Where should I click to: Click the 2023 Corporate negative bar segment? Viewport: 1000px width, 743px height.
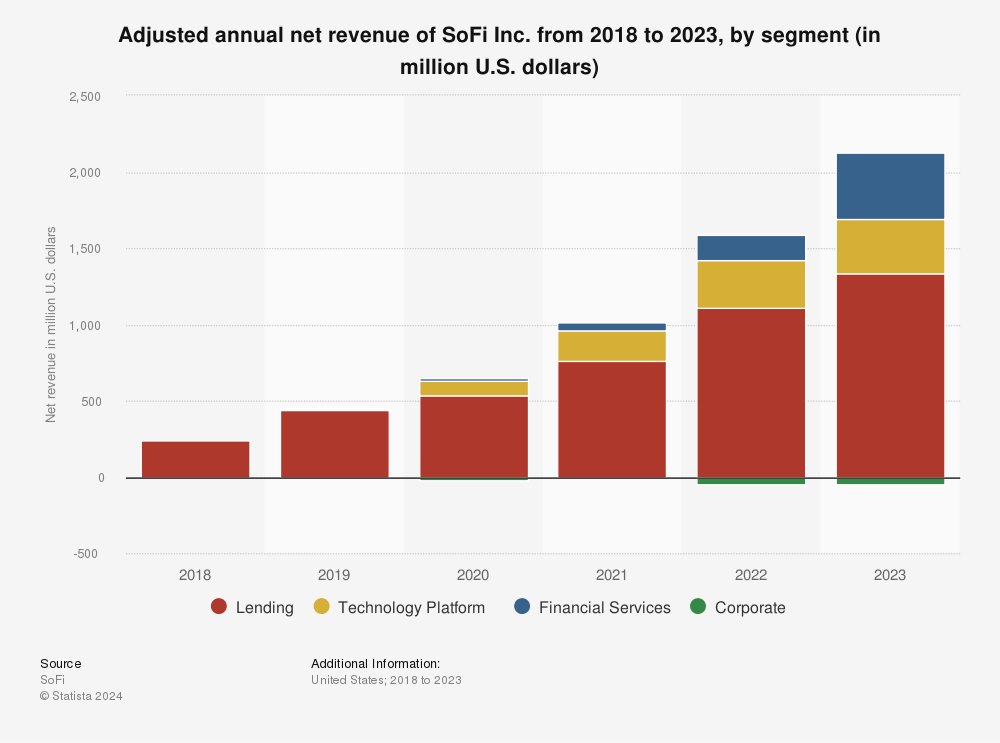click(890, 481)
